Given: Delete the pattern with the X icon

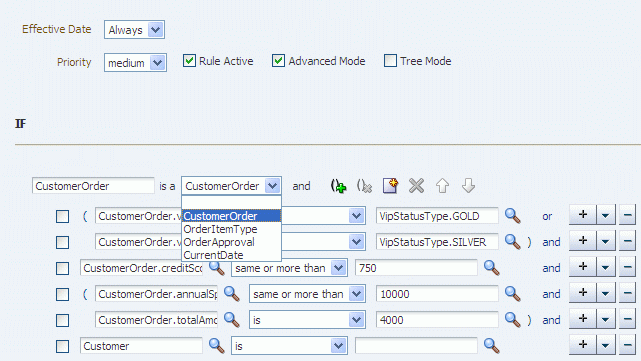Looking at the screenshot, I should (417, 186).
